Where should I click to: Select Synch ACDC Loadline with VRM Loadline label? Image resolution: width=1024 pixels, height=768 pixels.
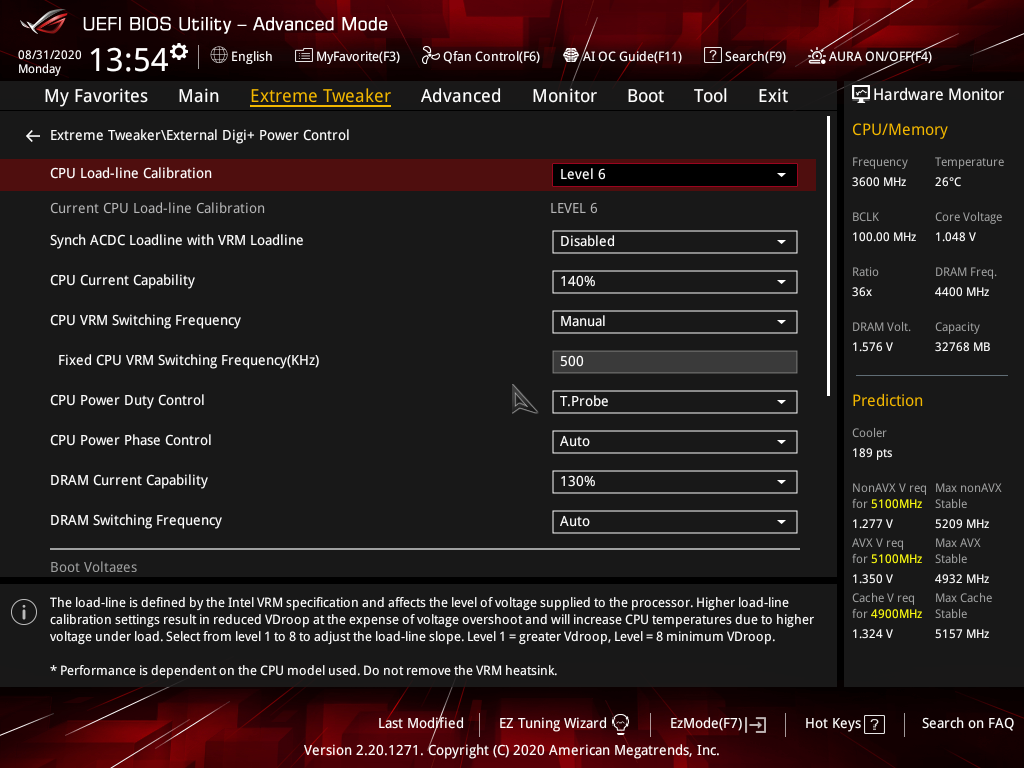[176, 240]
